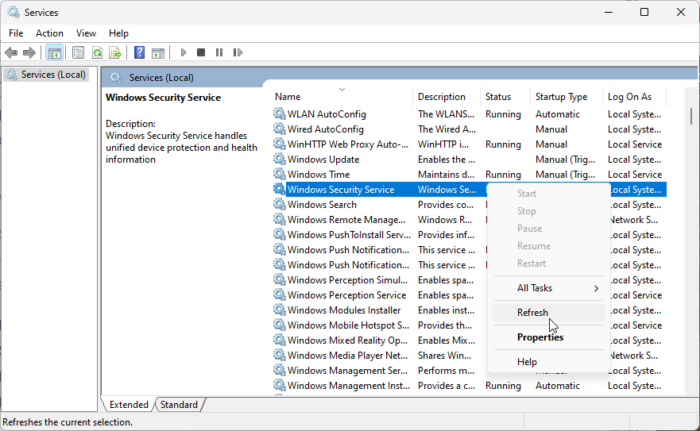Image resolution: width=700 pixels, height=431 pixels.
Task: Click the Services app icon in title bar
Action: coord(13,12)
